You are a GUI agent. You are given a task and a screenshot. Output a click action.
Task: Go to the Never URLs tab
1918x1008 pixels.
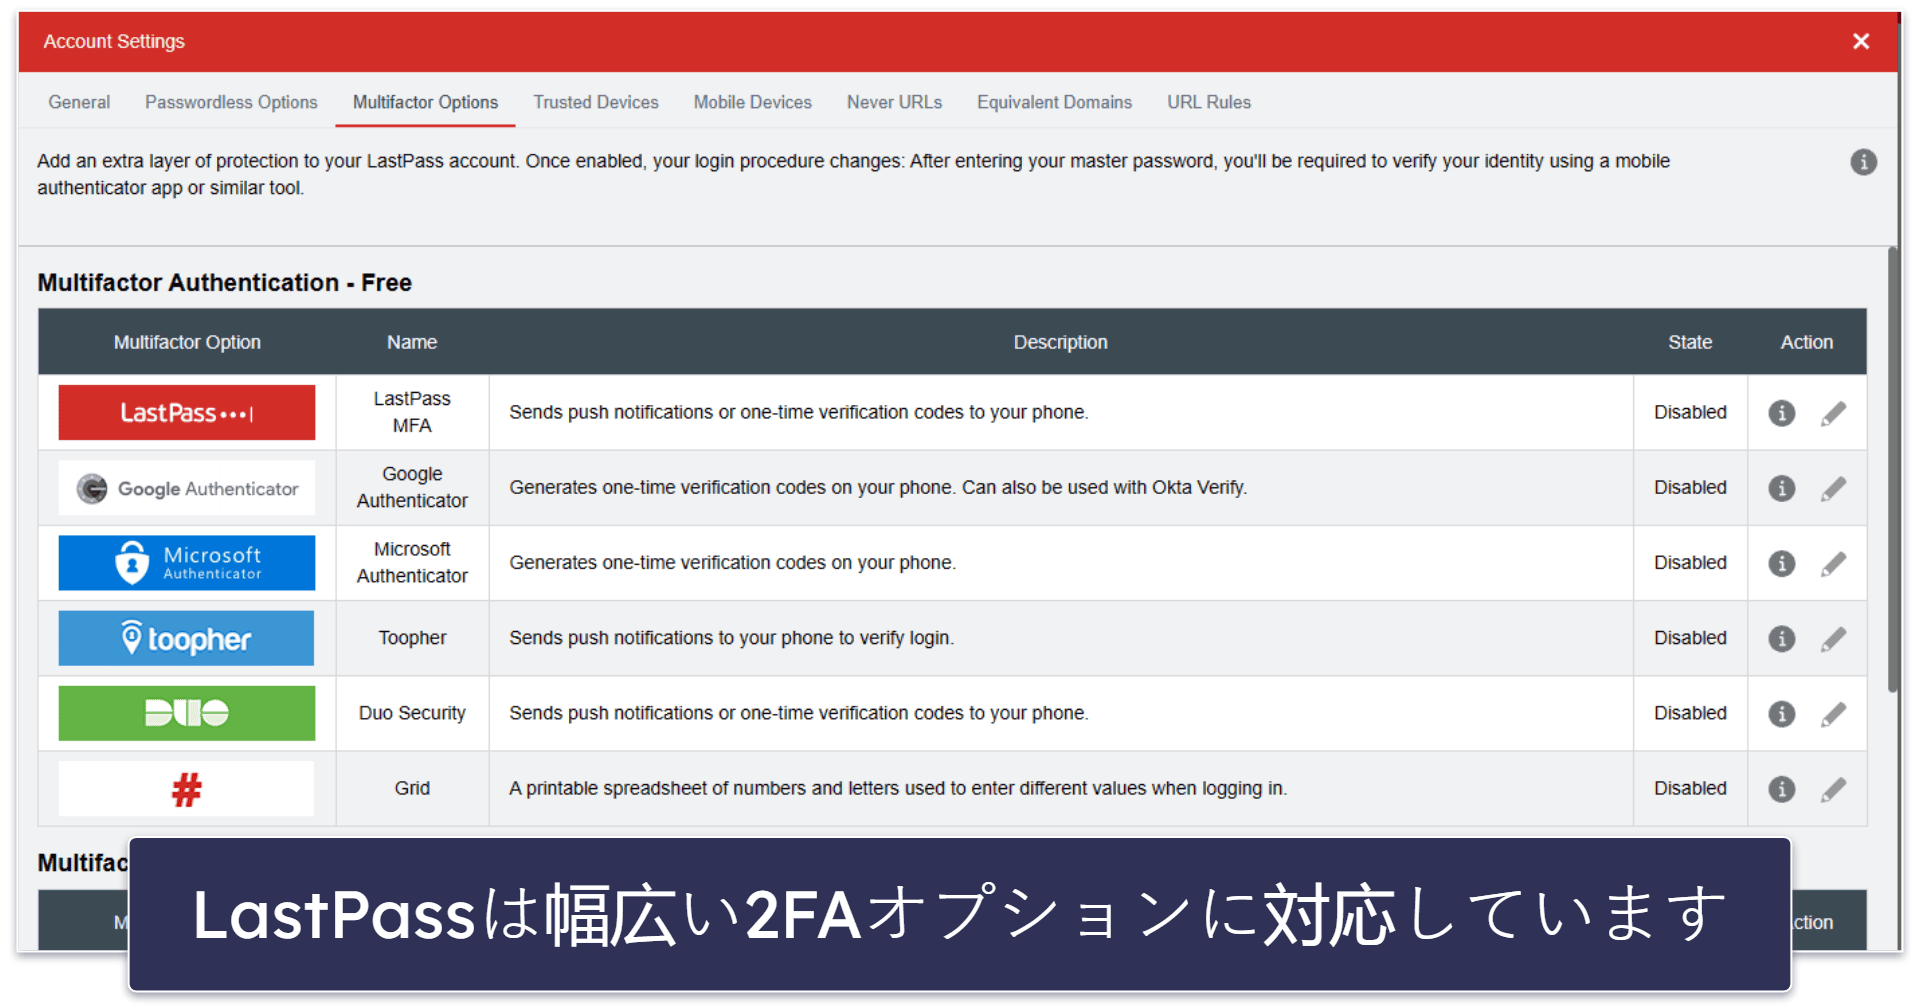(x=894, y=102)
